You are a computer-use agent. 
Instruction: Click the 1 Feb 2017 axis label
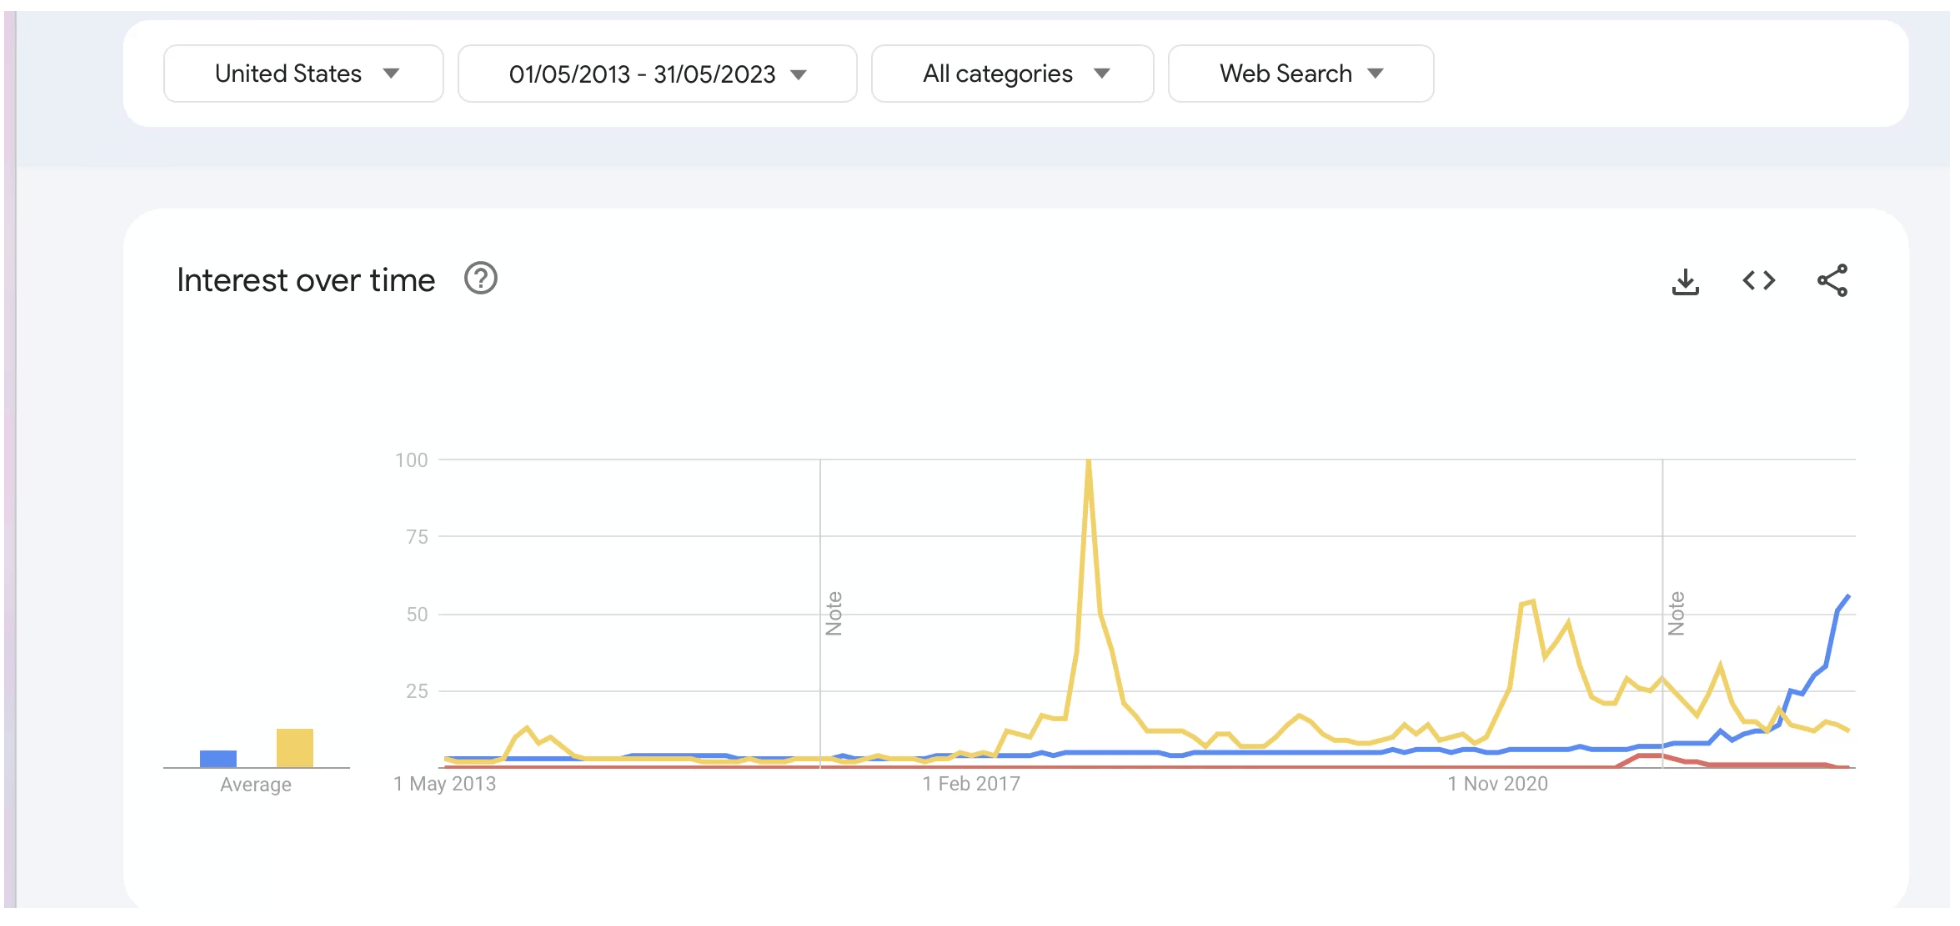point(971,784)
